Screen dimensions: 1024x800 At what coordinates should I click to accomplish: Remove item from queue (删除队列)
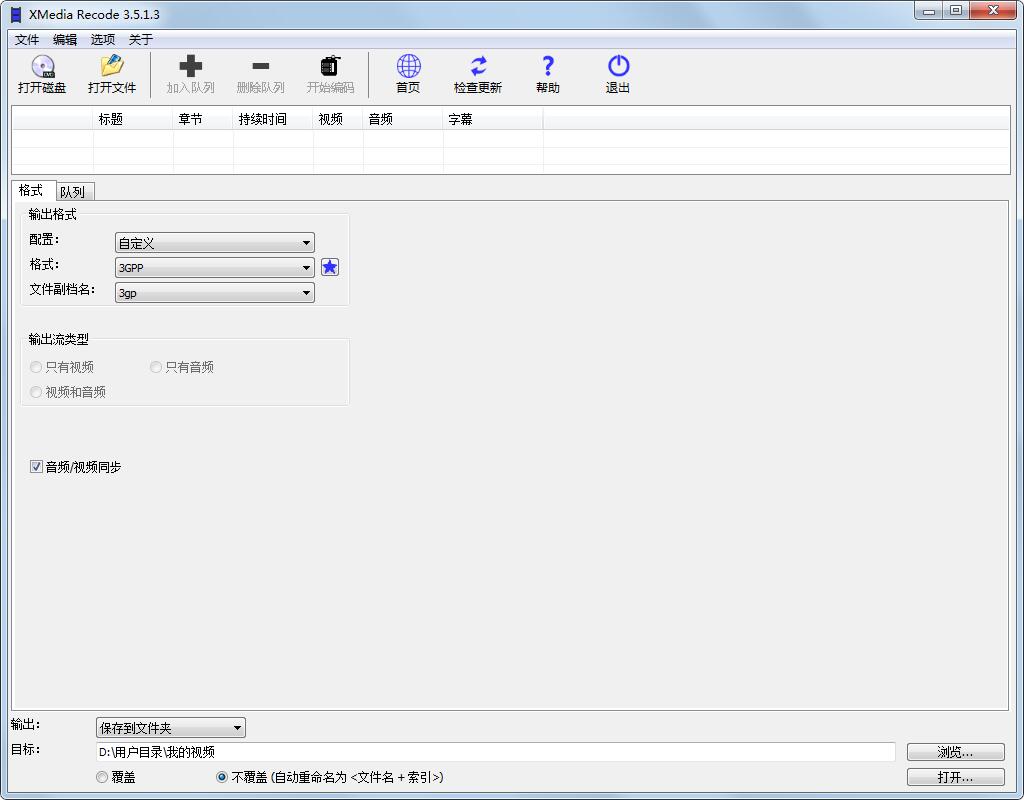259,74
